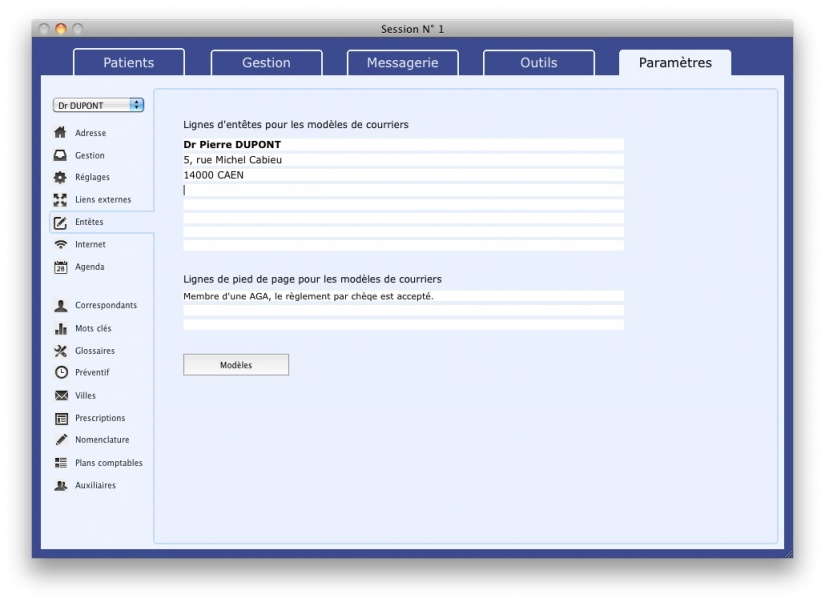Click the Modèles button
Image resolution: width=825 pixels, height=602 pixels.
click(236, 365)
